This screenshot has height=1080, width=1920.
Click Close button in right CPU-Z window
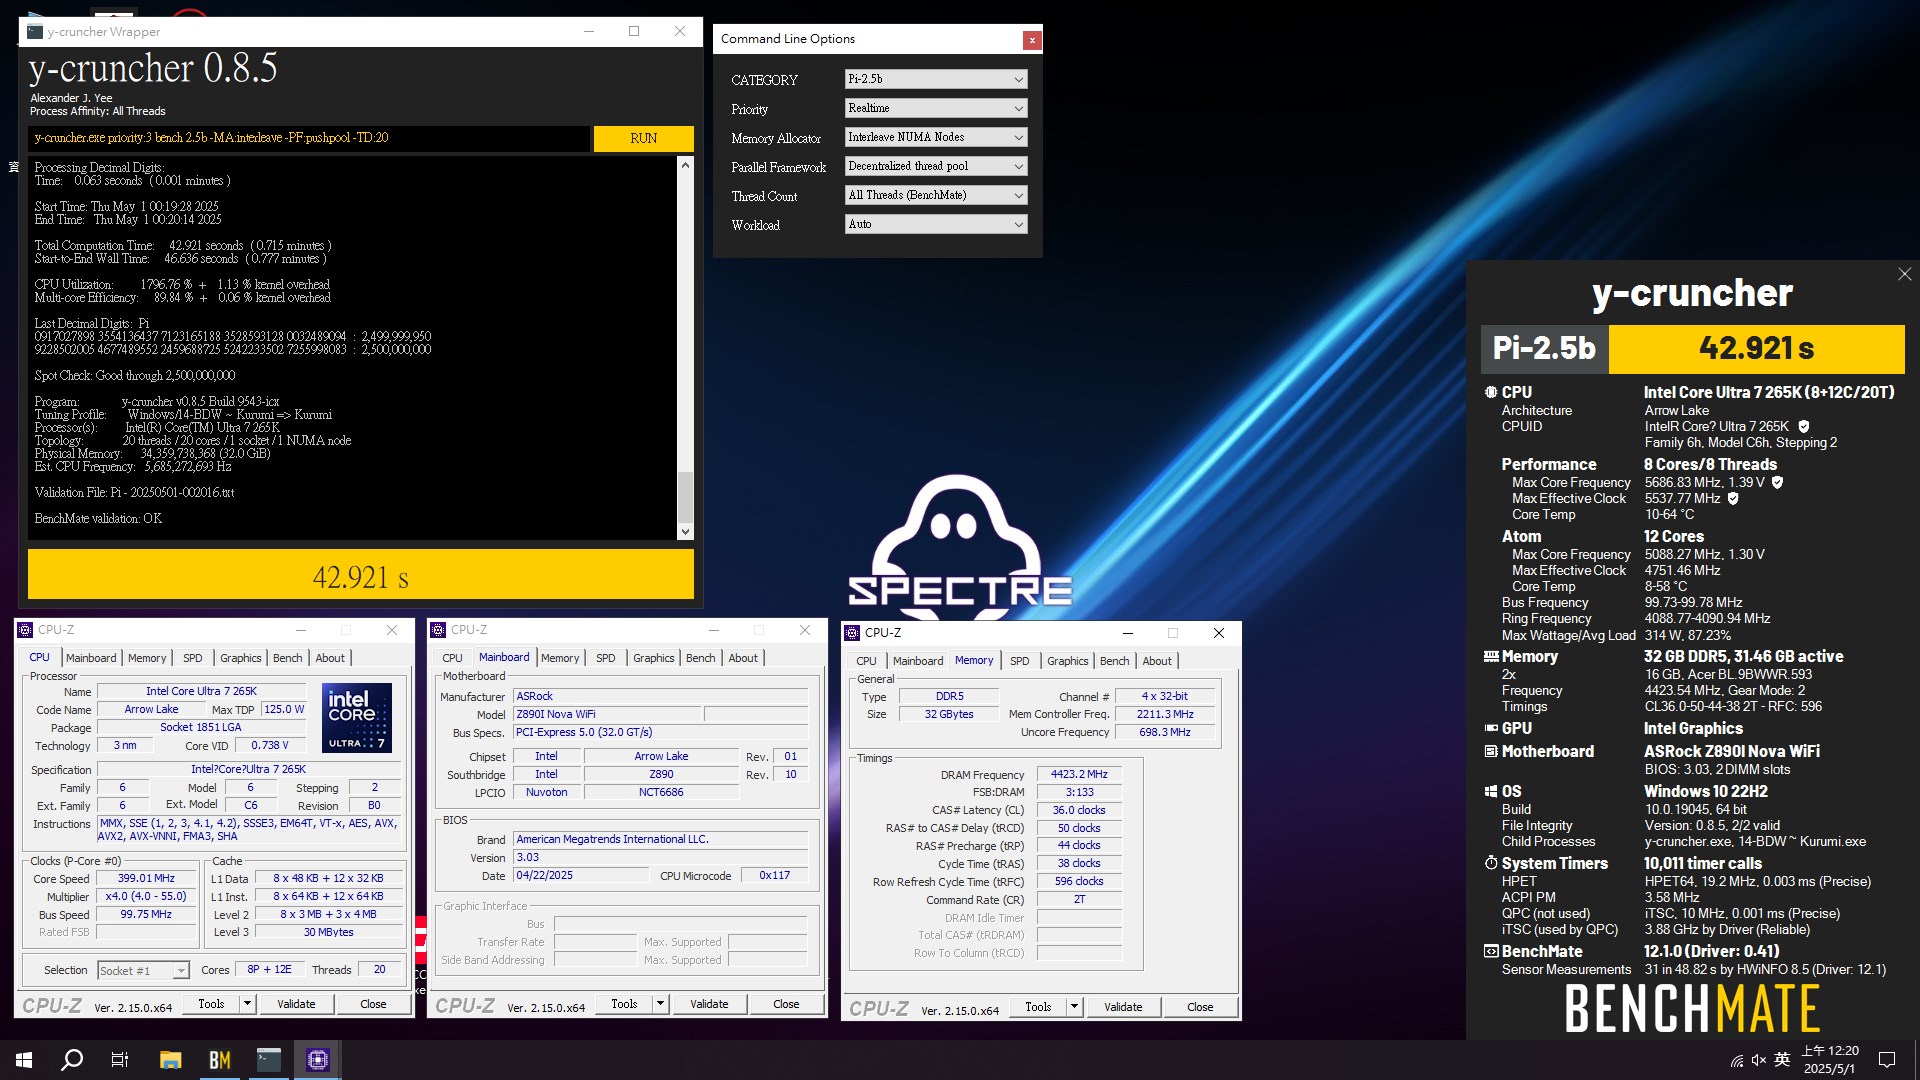click(1200, 1007)
